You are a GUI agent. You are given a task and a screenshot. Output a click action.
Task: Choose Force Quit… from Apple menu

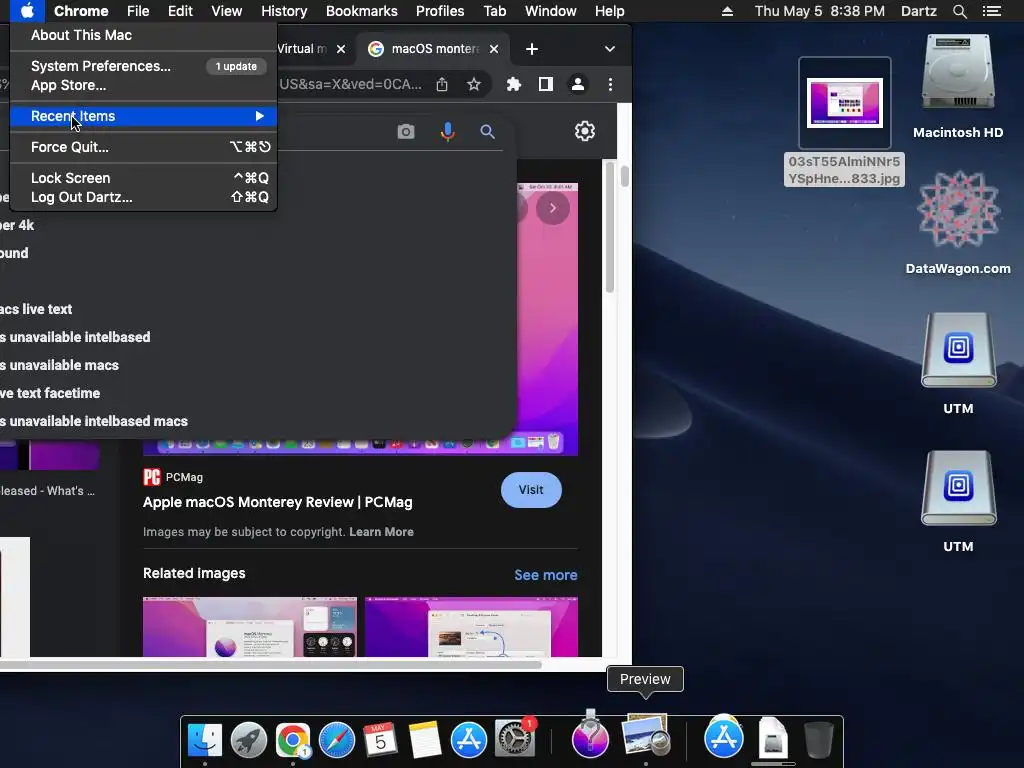pos(144,147)
